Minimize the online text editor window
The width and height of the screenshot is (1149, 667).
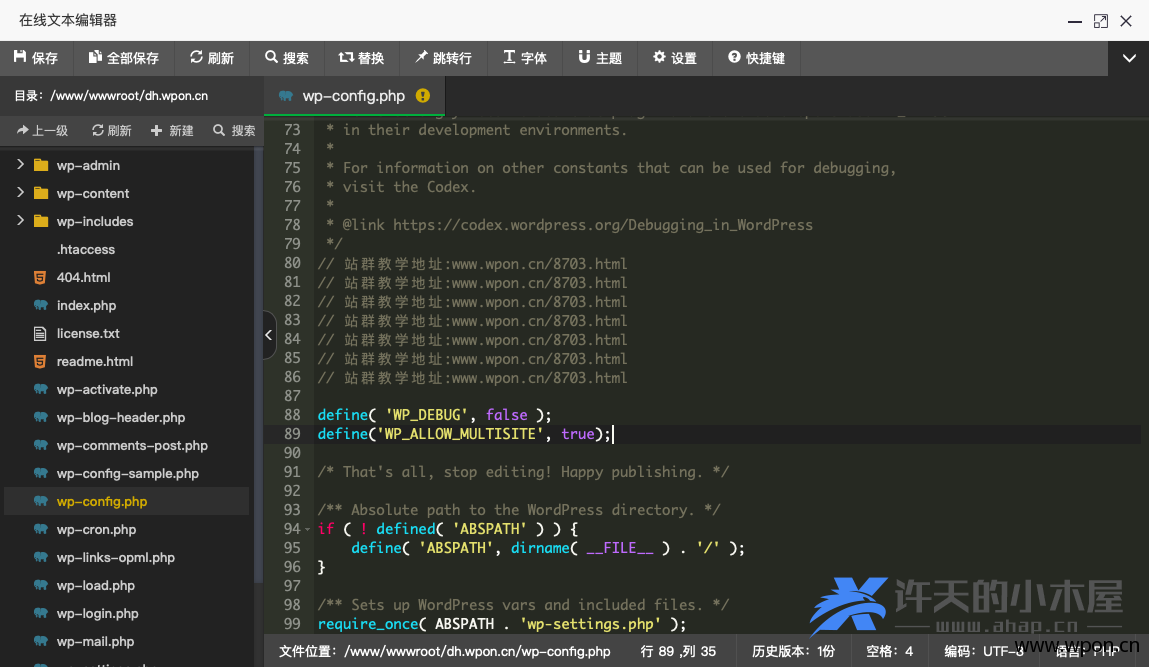1074,22
